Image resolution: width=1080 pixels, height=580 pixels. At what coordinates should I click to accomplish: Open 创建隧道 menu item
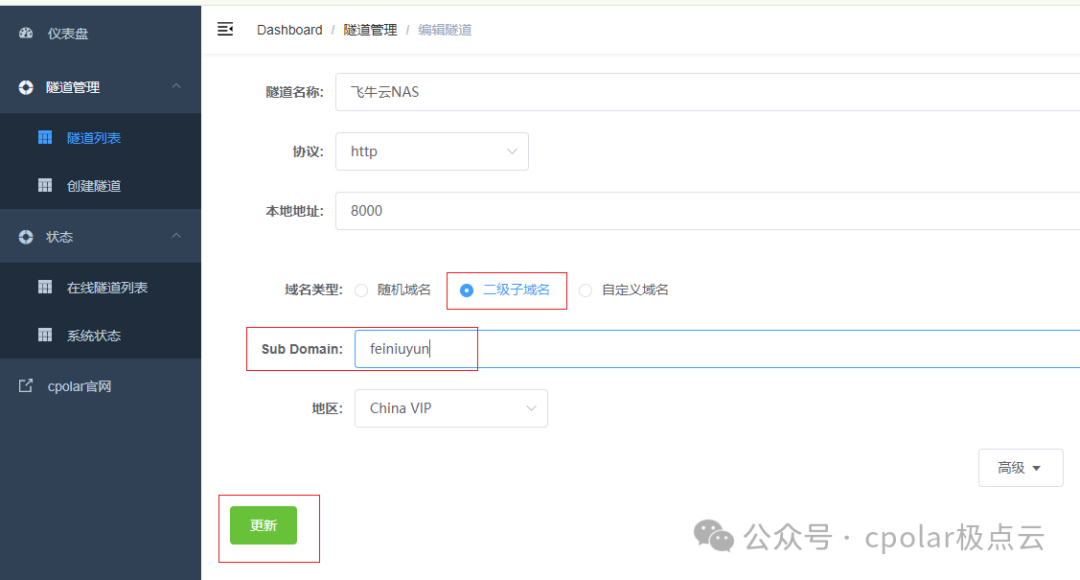[x=101, y=185]
